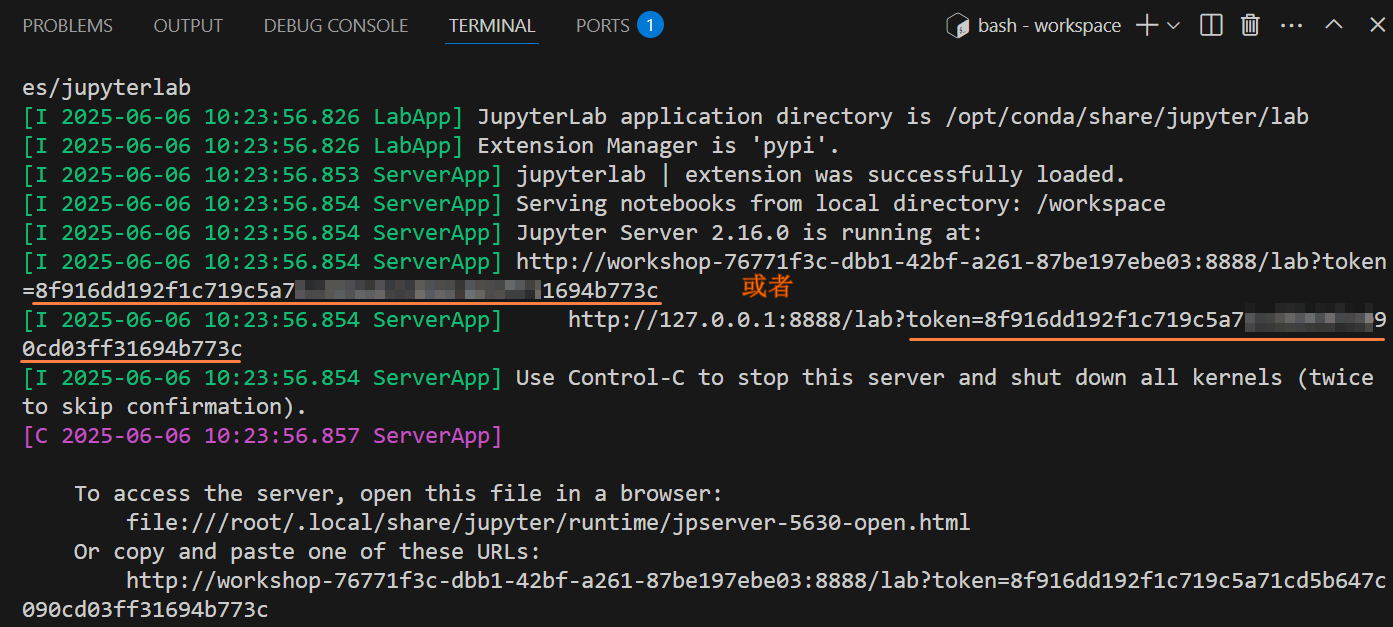Split the terminal with the split icon
This screenshot has height=627, width=1393.
(x=1211, y=26)
